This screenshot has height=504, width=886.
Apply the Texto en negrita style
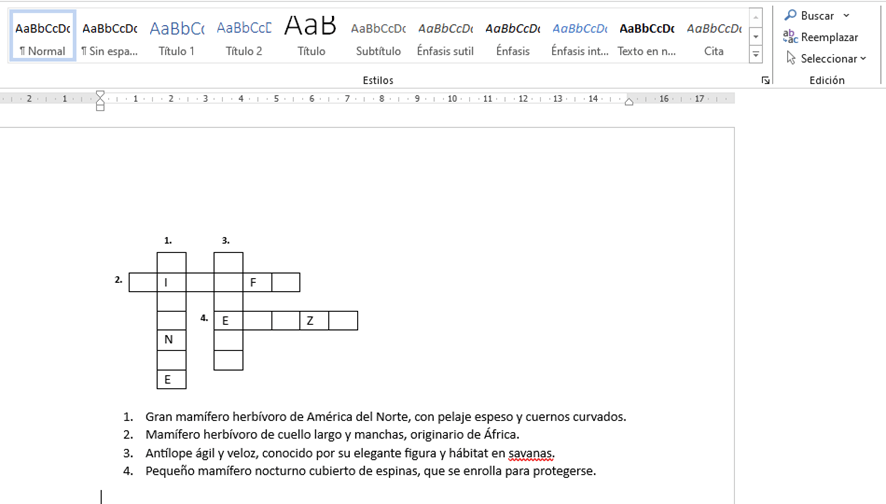coord(647,36)
